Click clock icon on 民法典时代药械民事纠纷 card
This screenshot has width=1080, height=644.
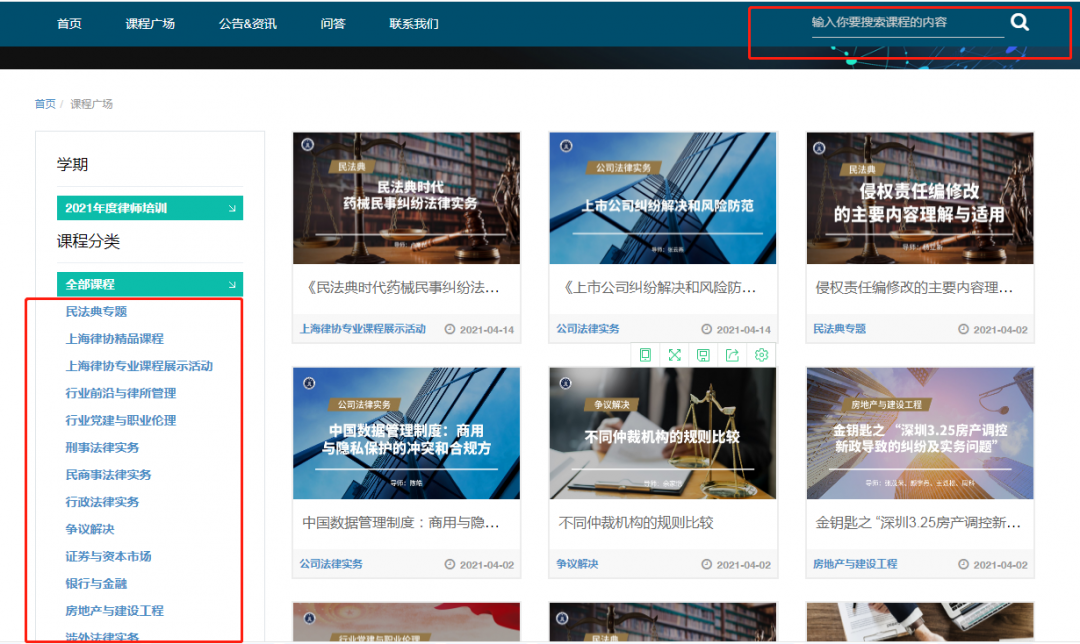coord(450,329)
